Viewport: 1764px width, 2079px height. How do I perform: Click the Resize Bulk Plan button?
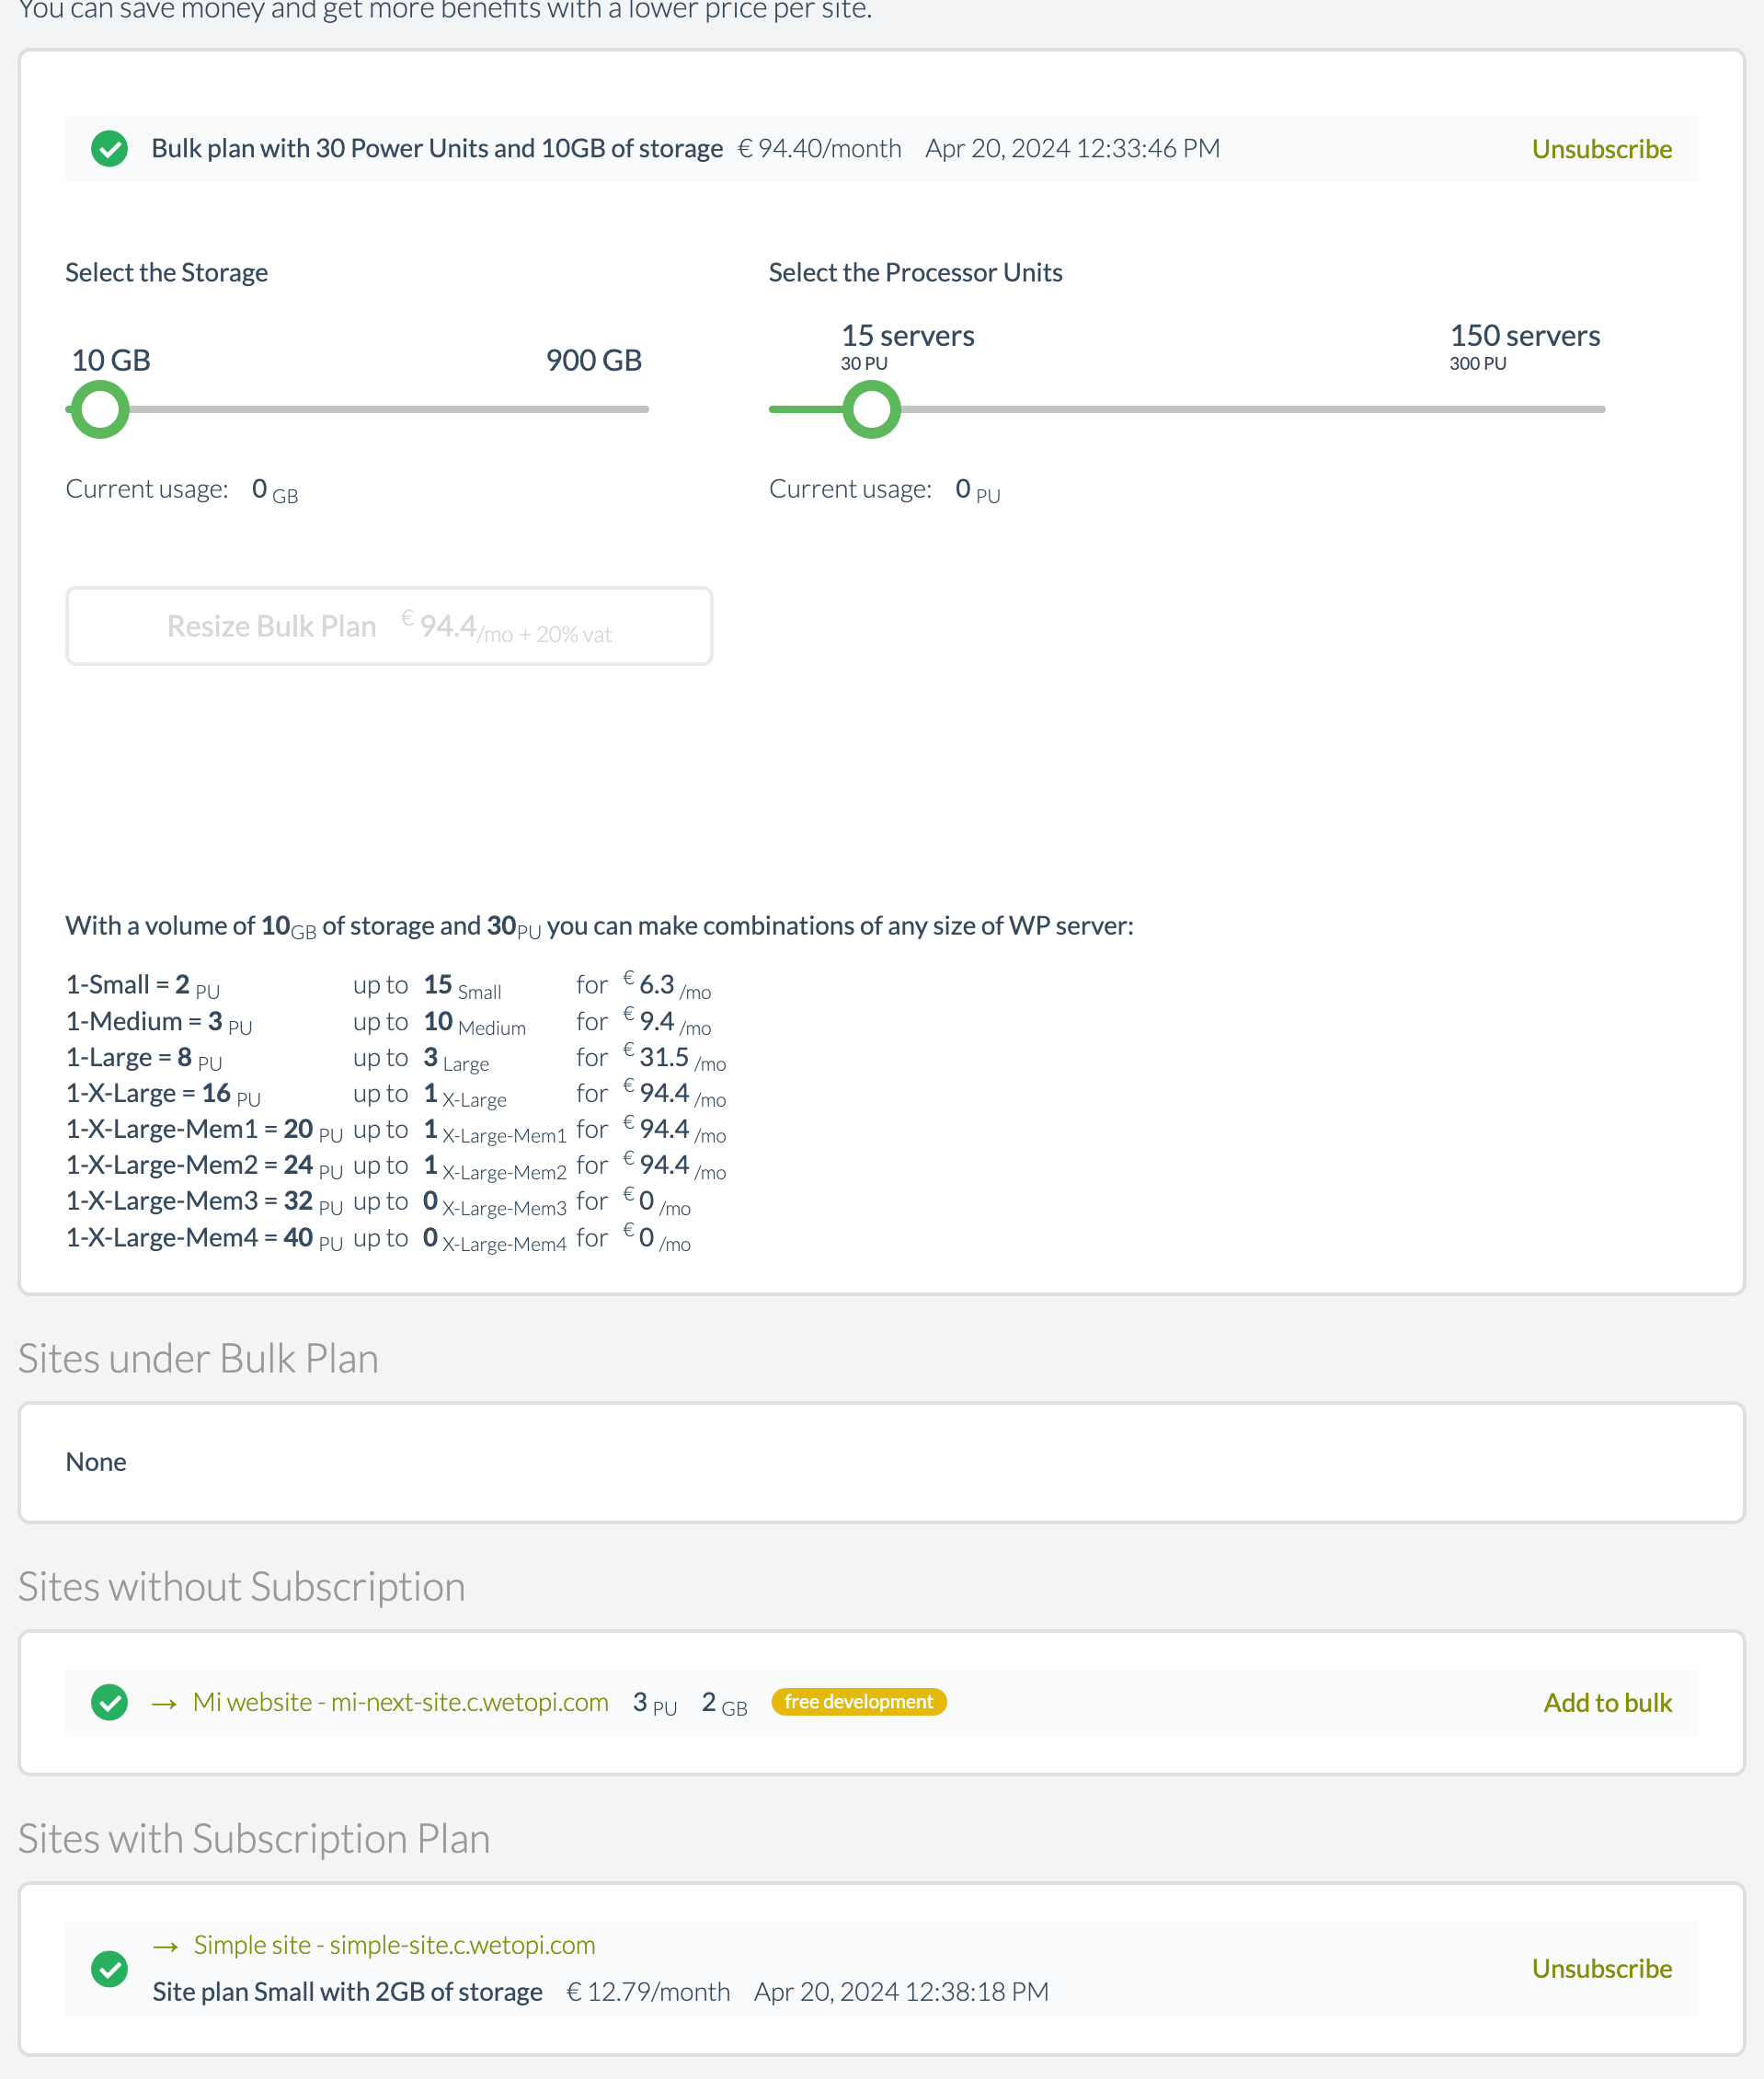pos(389,626)
